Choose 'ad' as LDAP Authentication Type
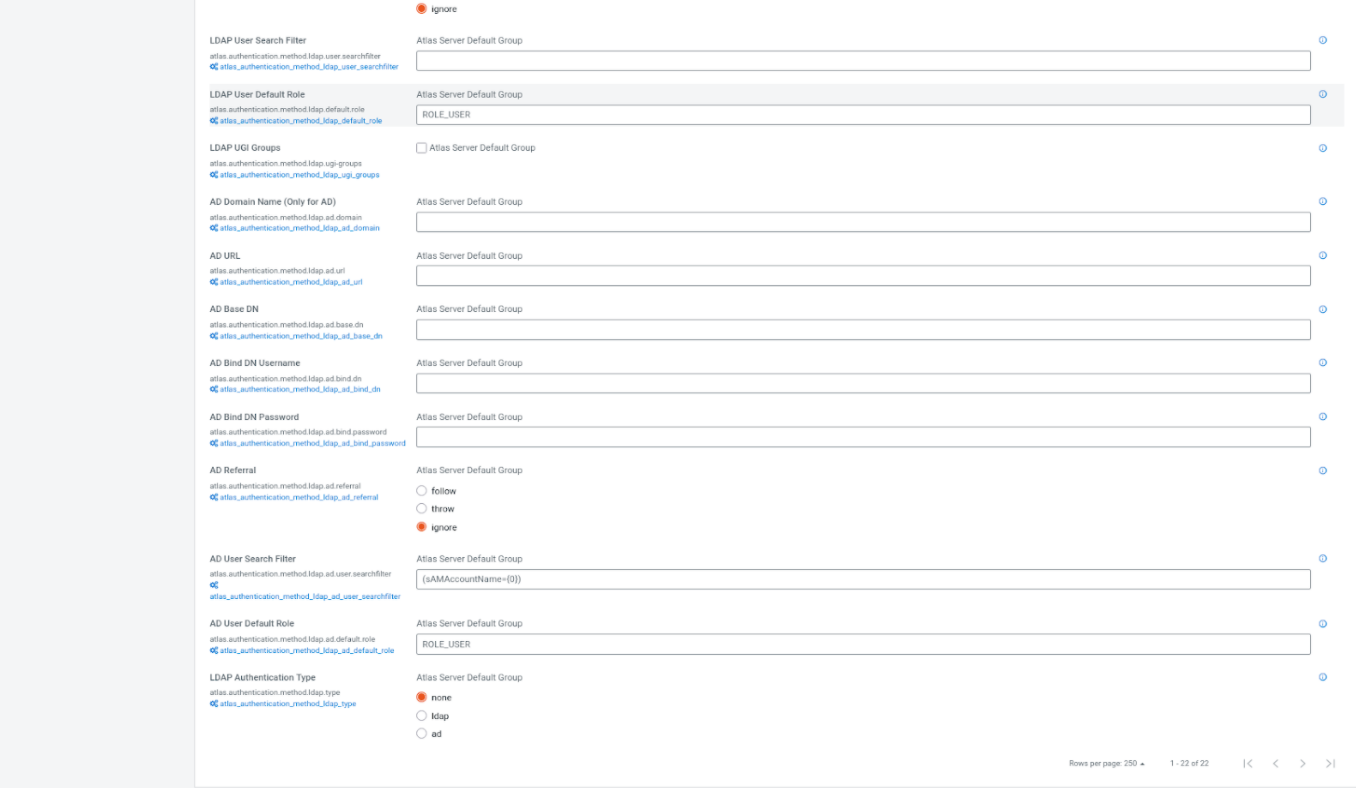Image resolution: width=1356 pixels, height=788 pixels. [421, 734]
